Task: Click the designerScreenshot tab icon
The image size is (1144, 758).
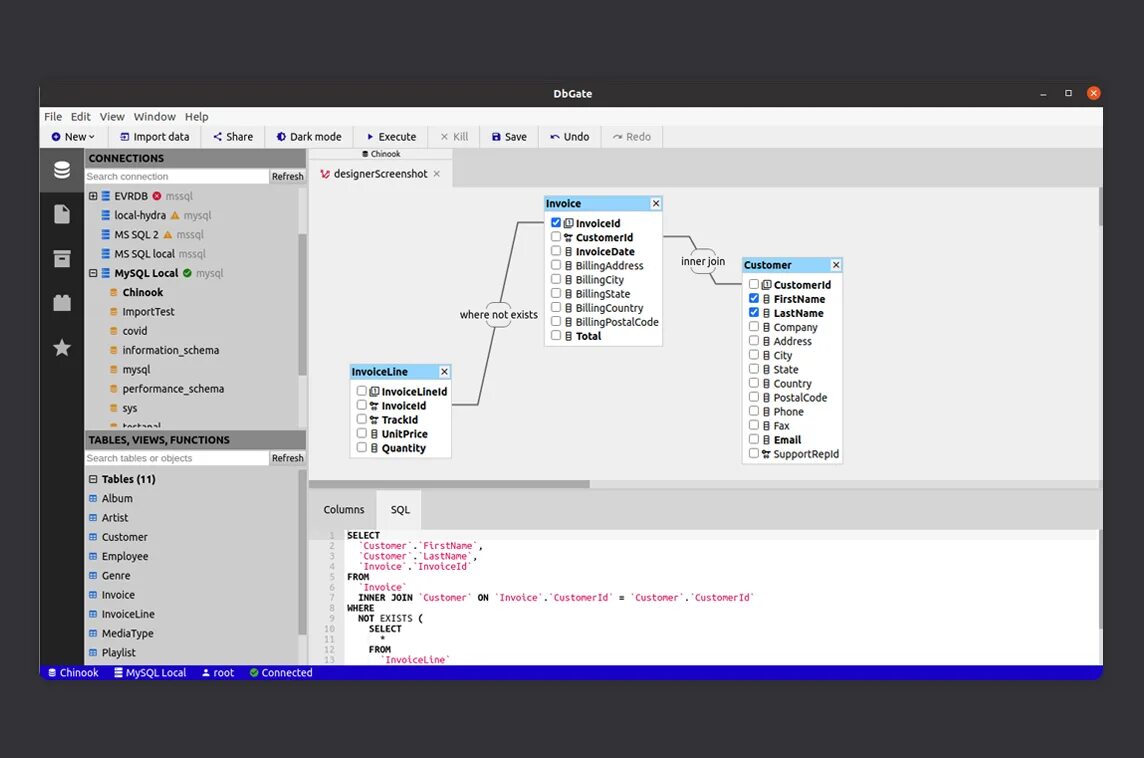Action: 325,174
